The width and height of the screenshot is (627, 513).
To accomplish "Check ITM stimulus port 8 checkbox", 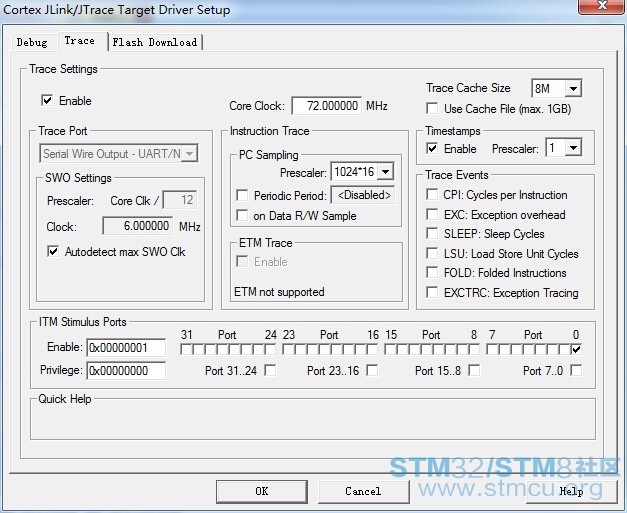I will 475,349.
